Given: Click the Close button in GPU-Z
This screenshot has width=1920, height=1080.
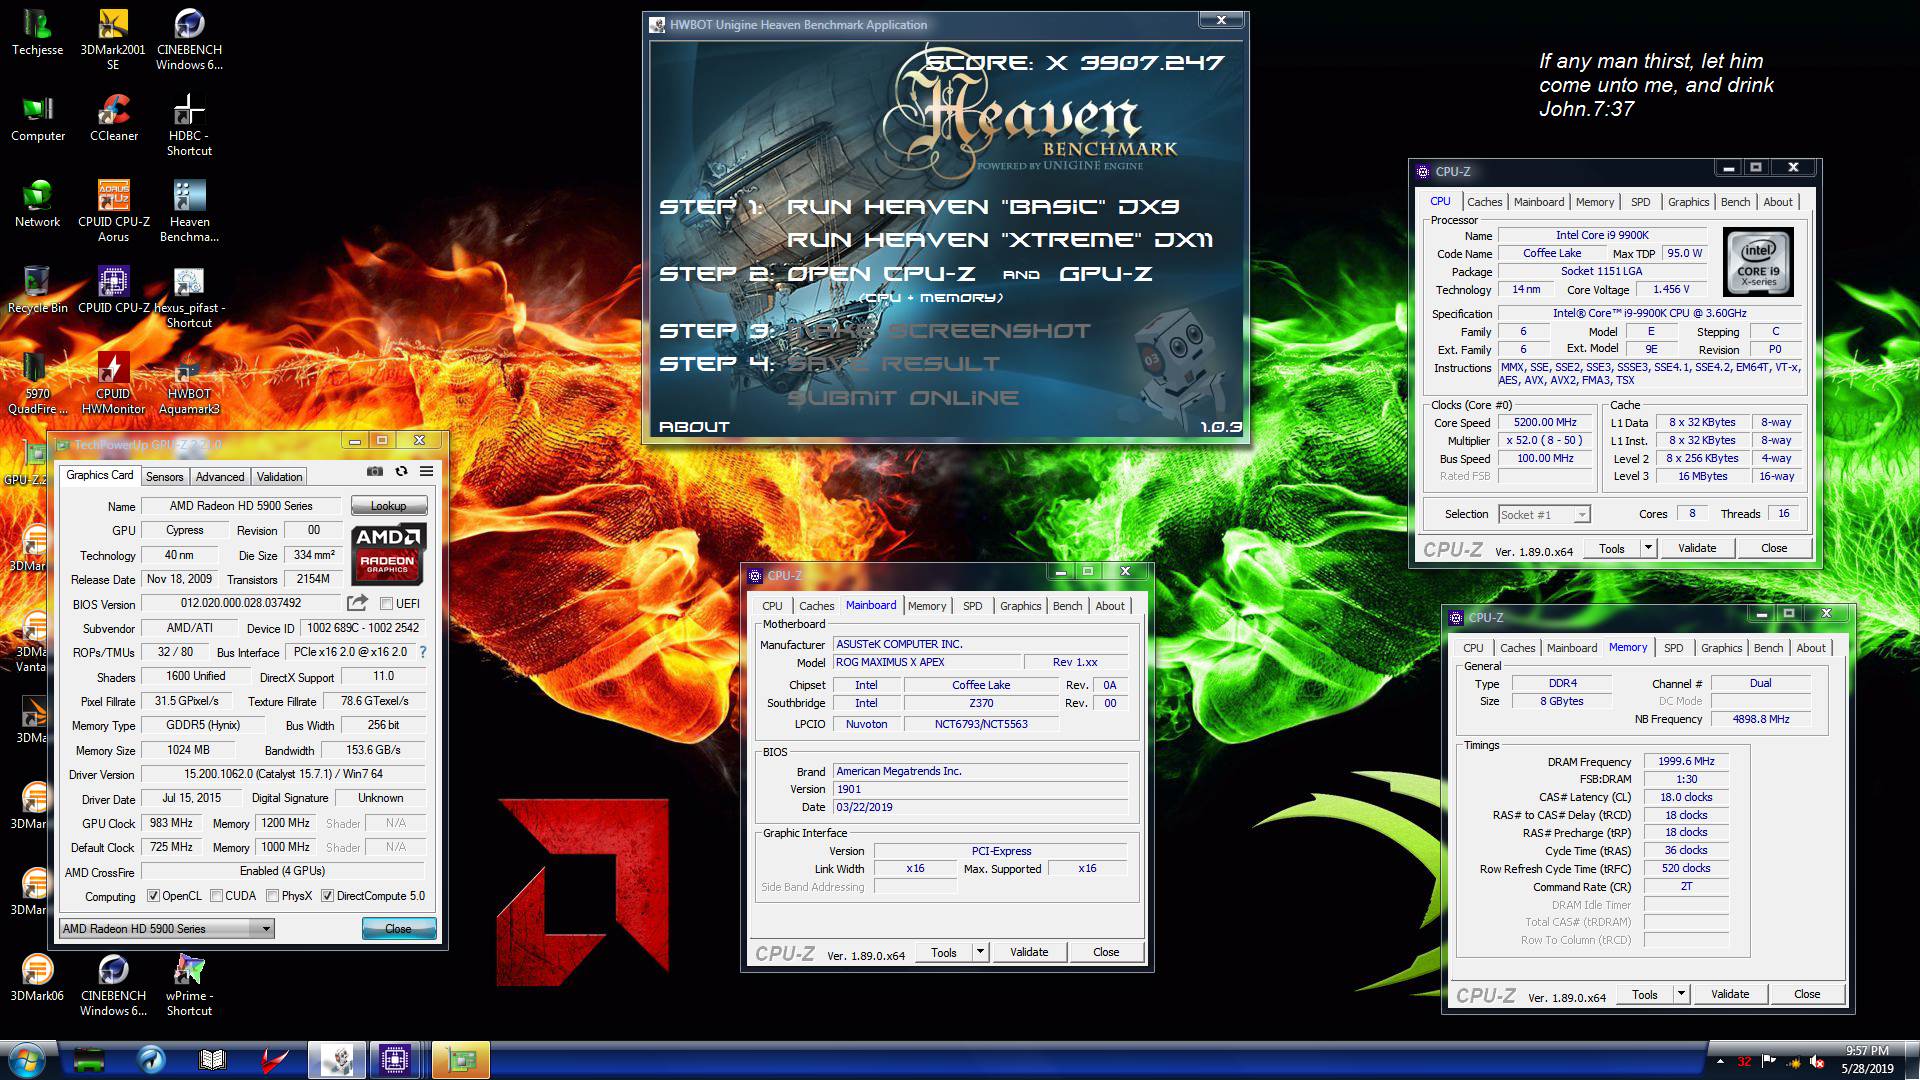Looking at the screenshot, I should [x=398, y=929].
